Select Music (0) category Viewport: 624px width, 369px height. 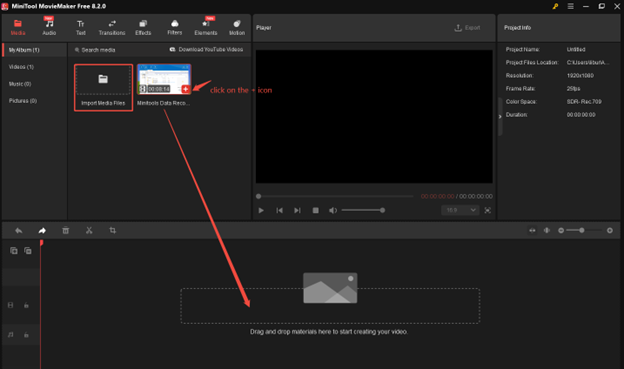(20, 84)
